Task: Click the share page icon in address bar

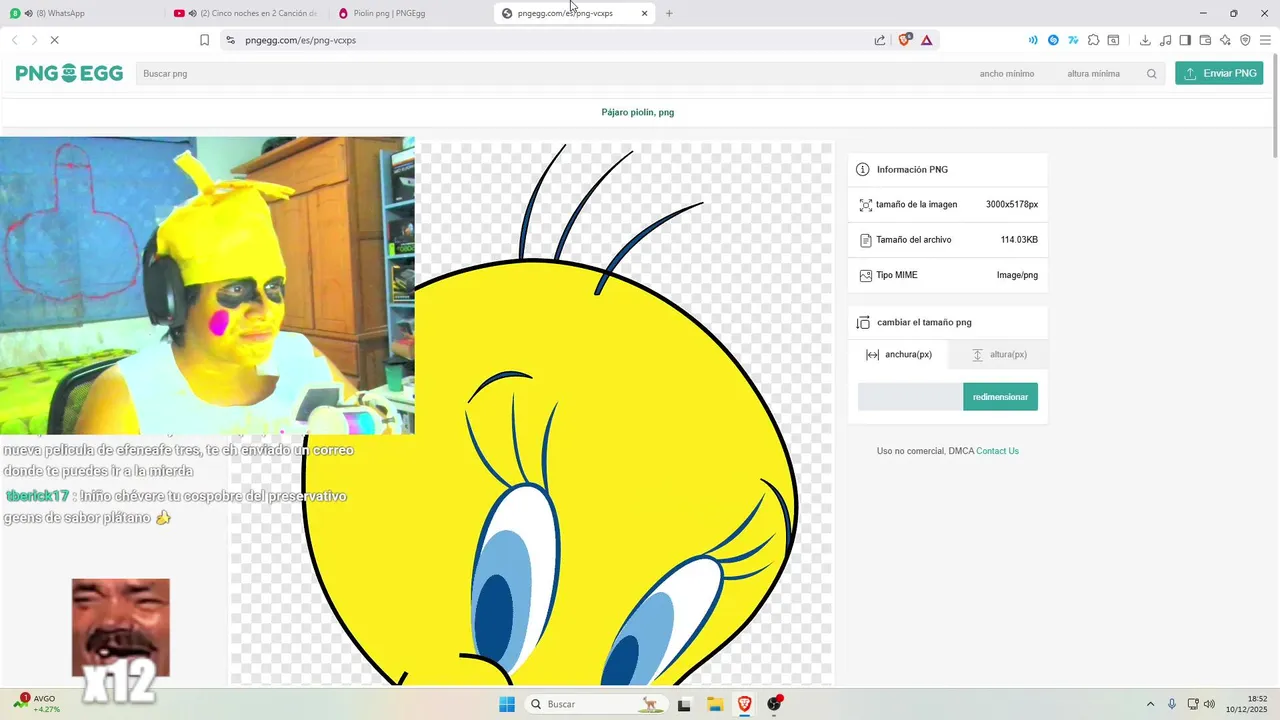Action: (880, 40)
